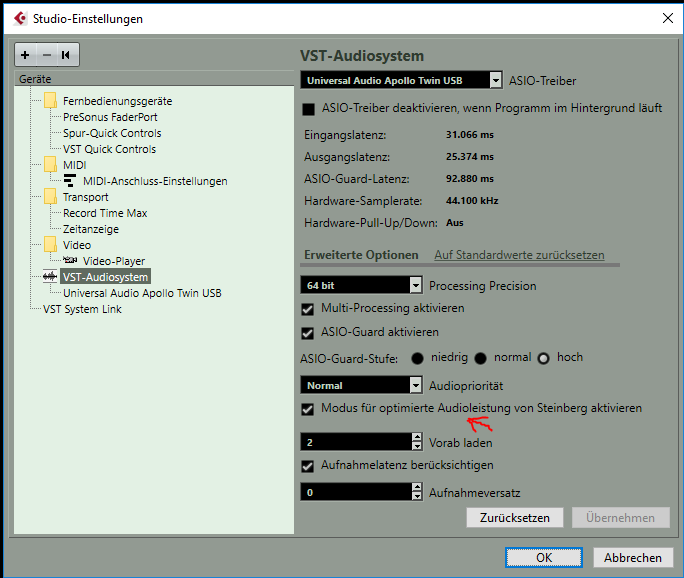Viewport: 684px width, 578px height.
Task: Click the Hardware-Samplerate value 44.100 kHz
Action: (x=472, y=200)
